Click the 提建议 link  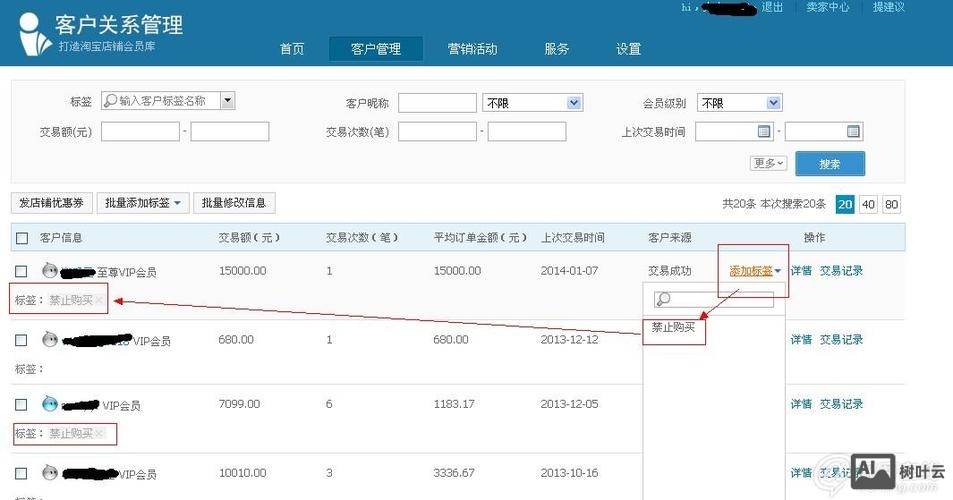889,7
